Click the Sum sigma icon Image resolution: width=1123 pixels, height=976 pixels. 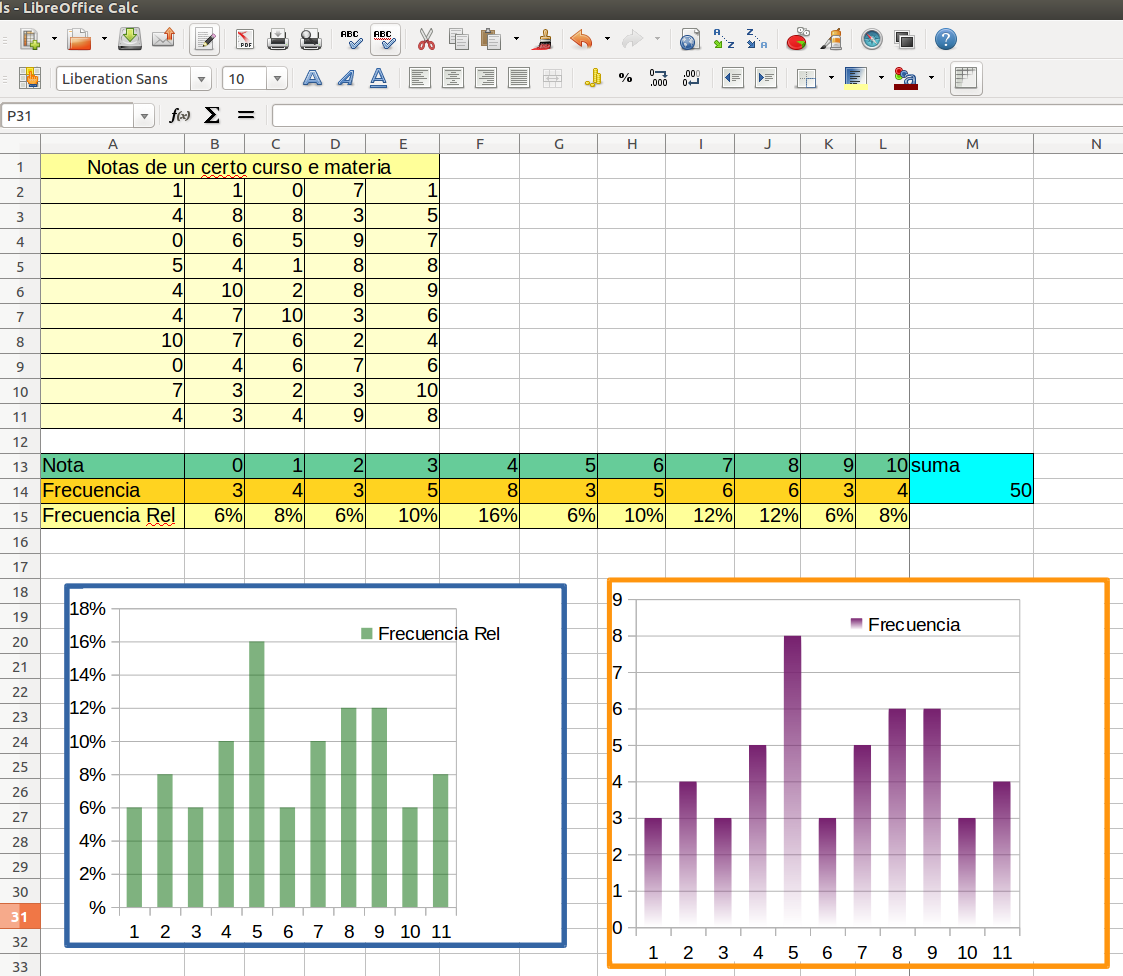click(212, 115)
